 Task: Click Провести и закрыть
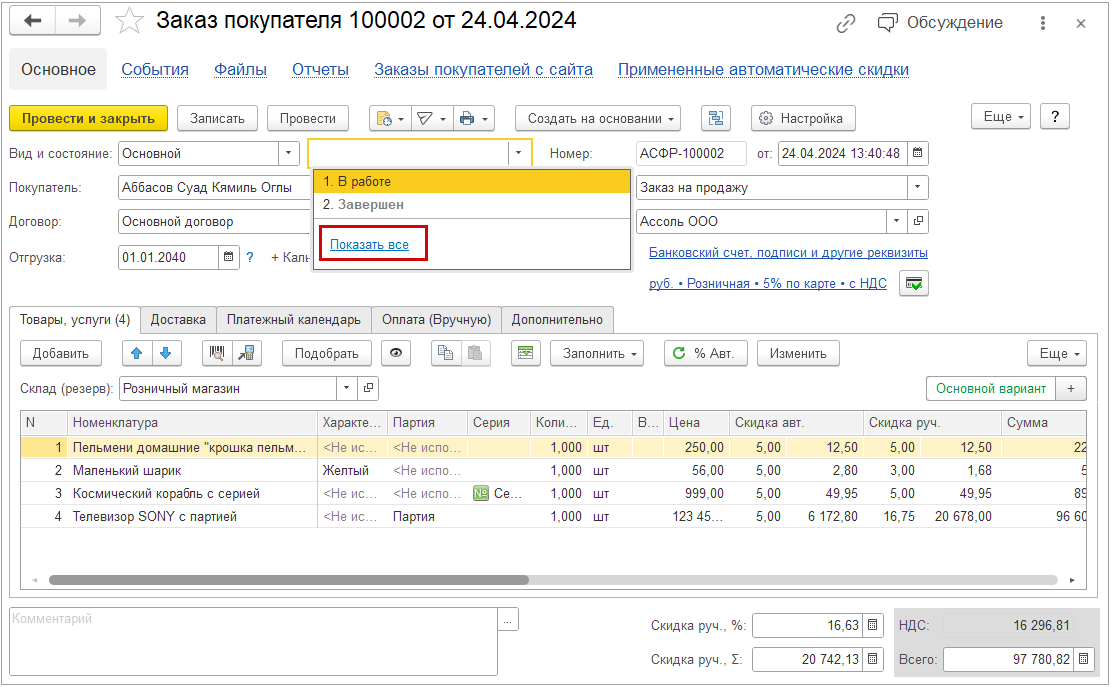[89, 118]
